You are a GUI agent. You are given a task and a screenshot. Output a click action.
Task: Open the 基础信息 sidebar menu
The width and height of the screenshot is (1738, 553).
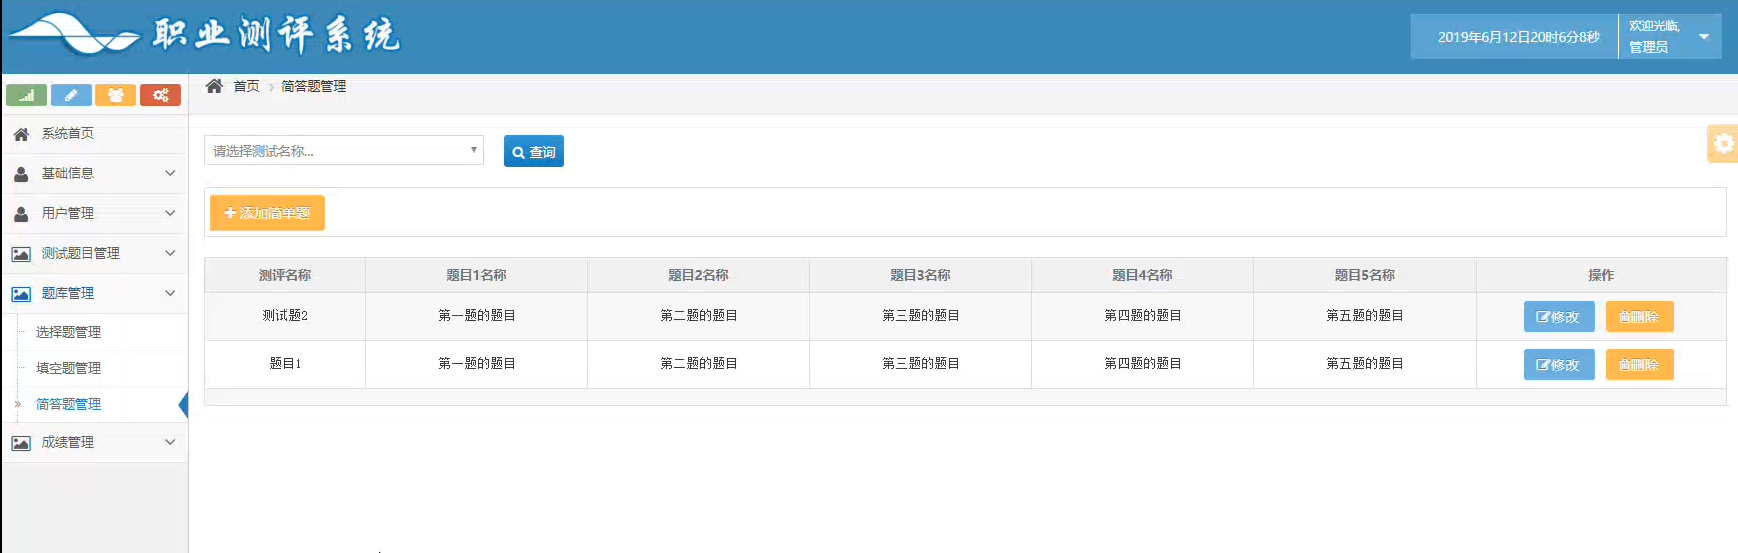tap(94, 174)
